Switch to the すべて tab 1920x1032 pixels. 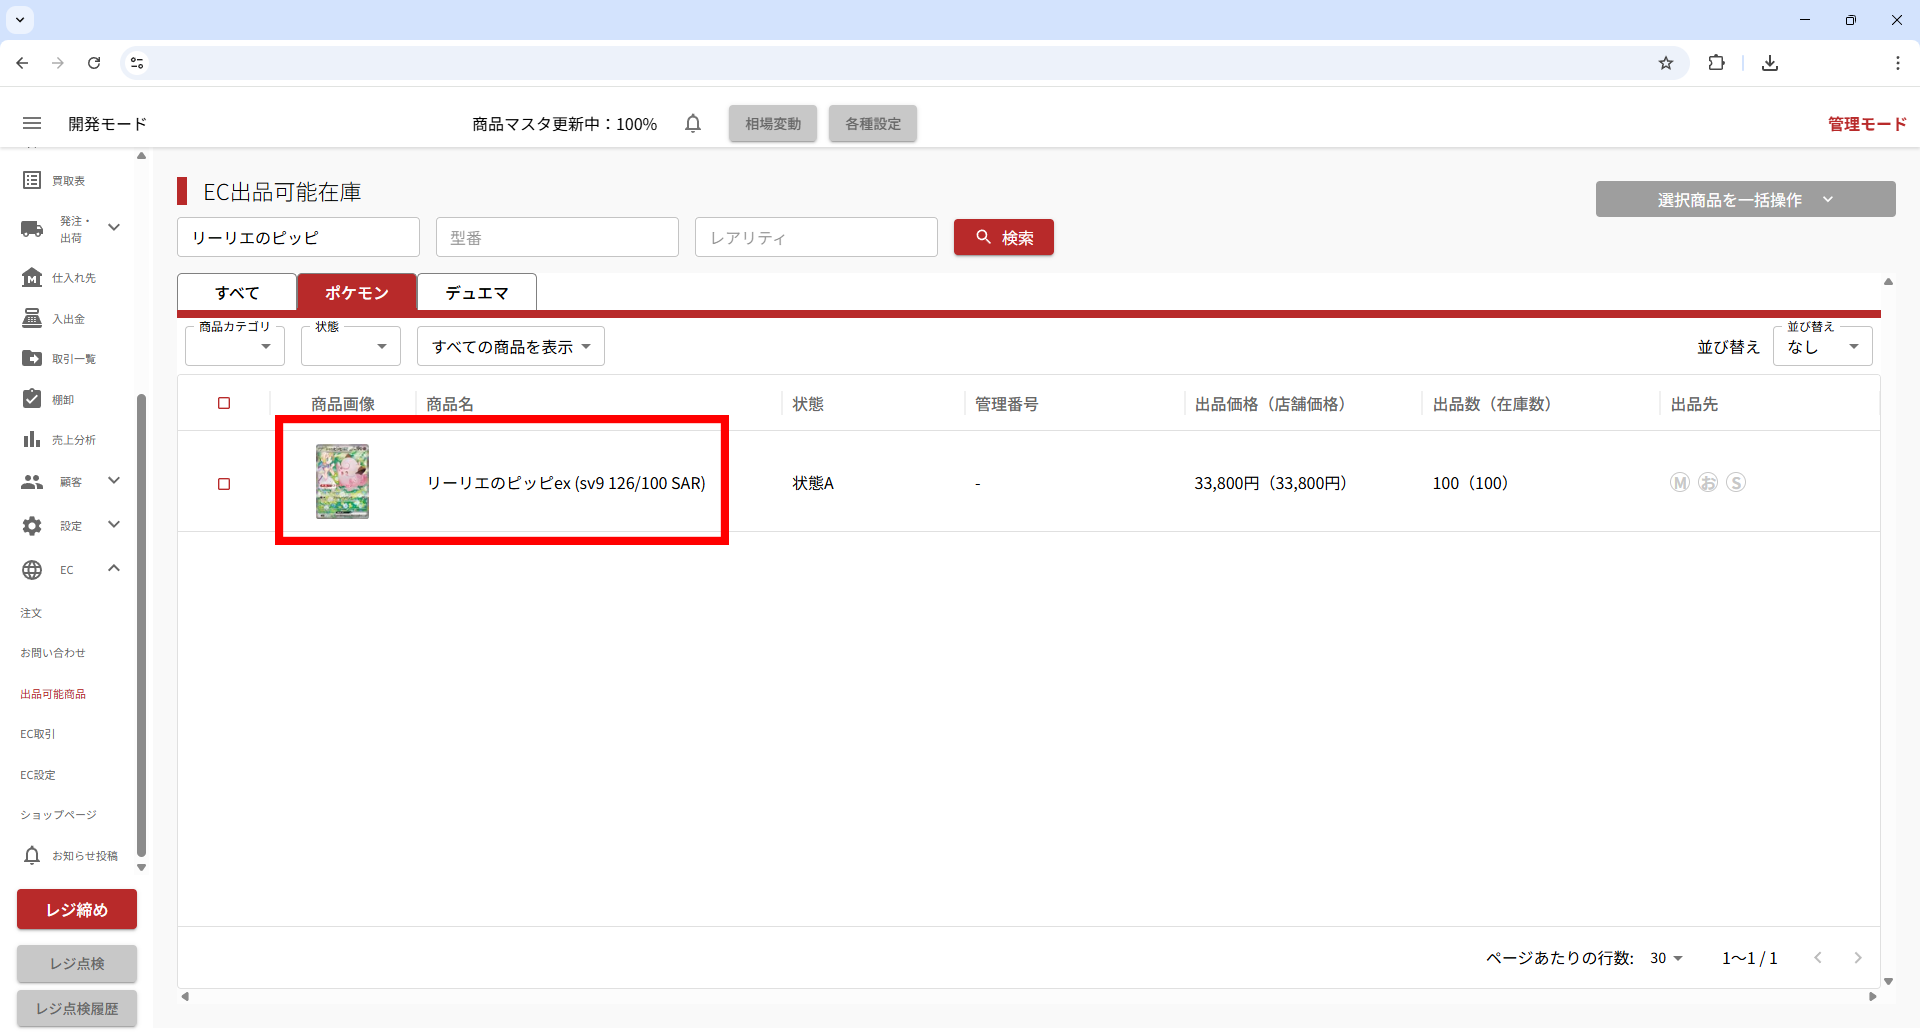click(x=237, y=292)
